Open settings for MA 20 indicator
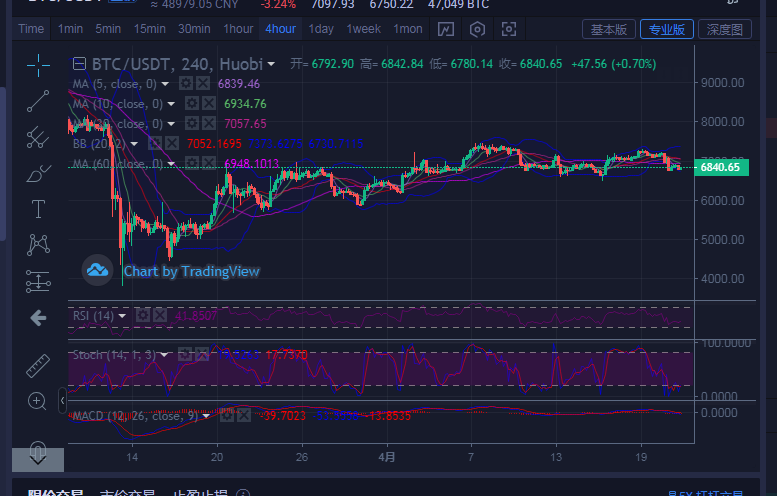Image resolution: width=777 pixels, height=496 pixels. coord(192,123)
